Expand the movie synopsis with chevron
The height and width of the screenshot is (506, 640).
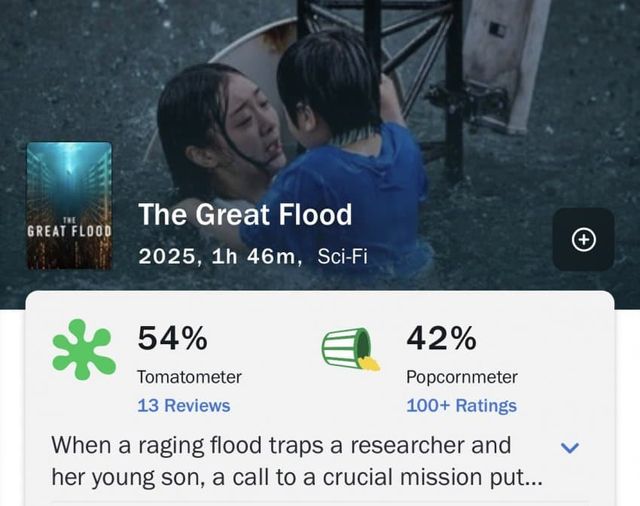pos(573,447)
